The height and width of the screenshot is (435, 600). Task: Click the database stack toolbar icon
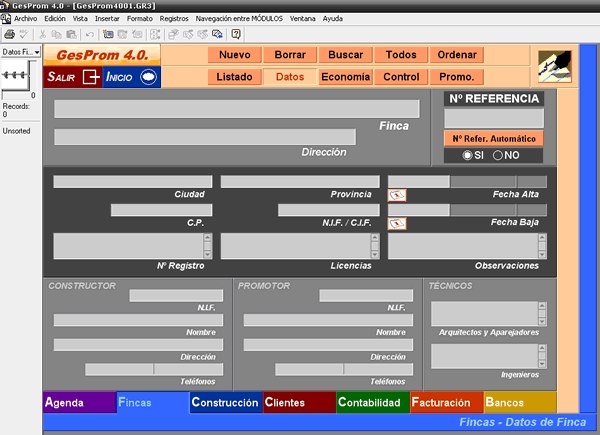tap(173, 34)
